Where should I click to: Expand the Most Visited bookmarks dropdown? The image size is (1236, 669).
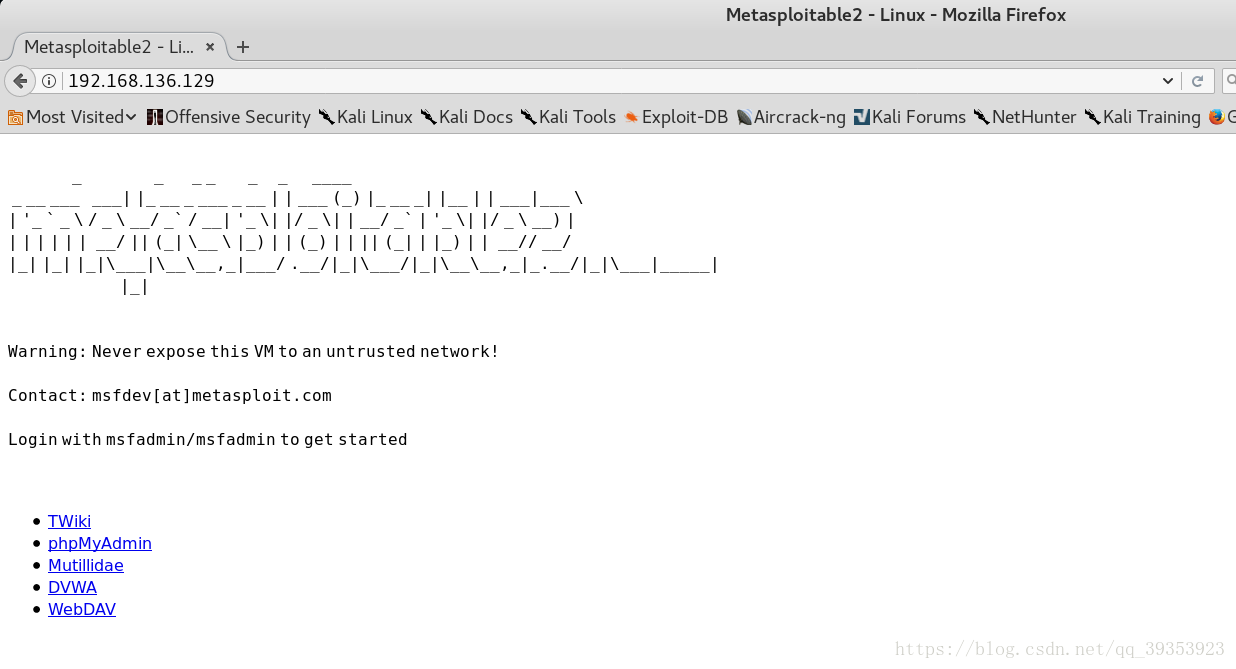[71, 117]
